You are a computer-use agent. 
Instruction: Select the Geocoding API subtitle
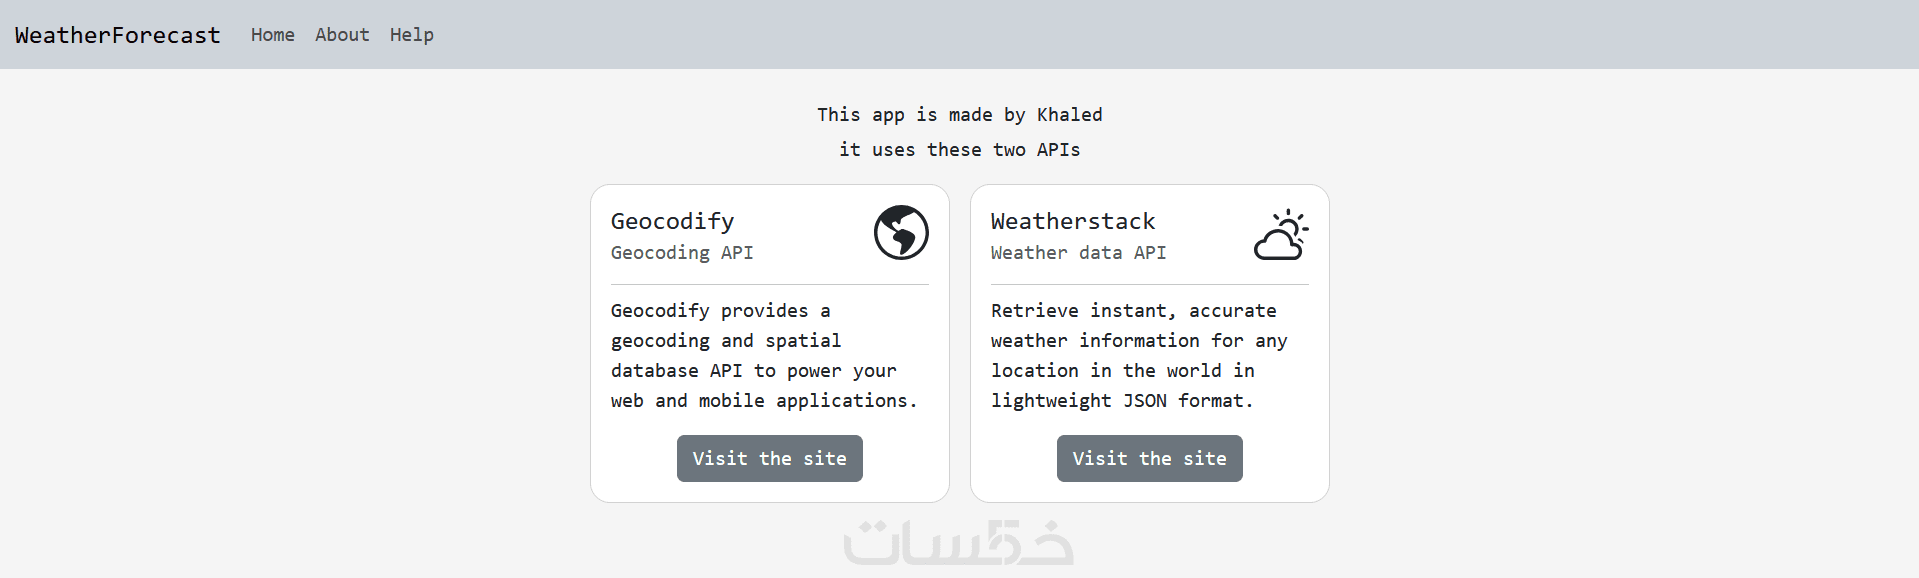point(682,253)
